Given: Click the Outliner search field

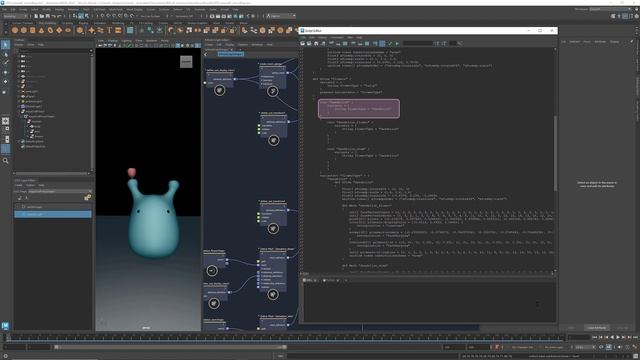Looking at the screenshot, I should 53,51.
